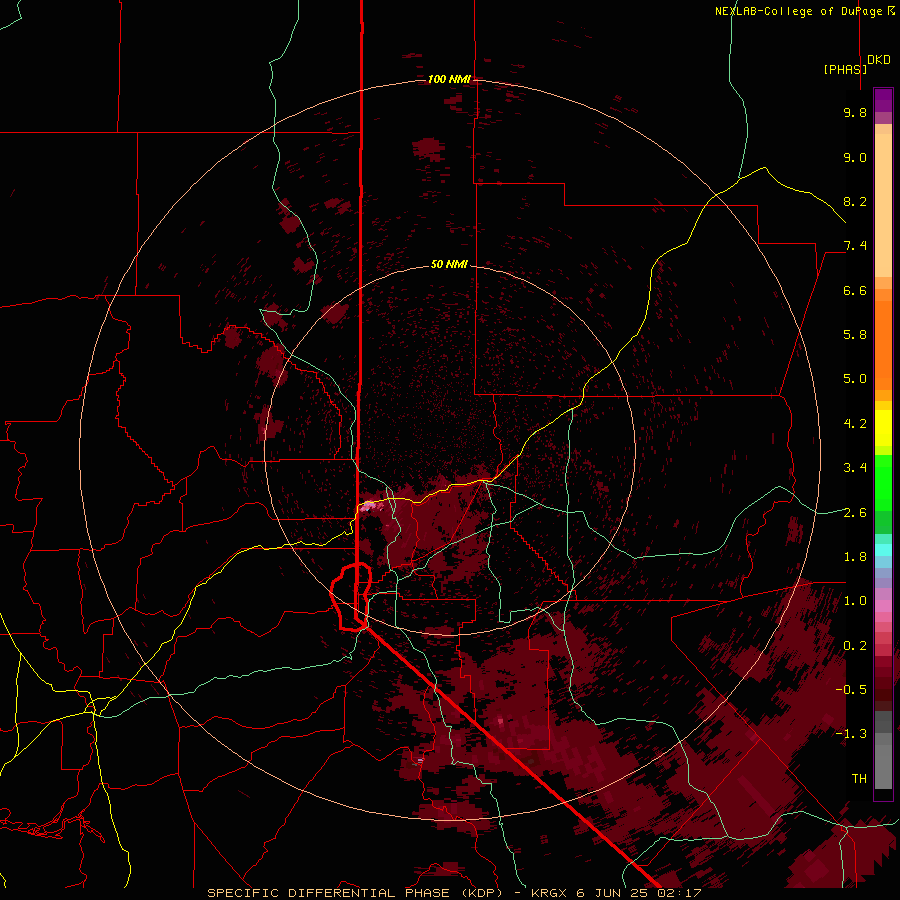Pick the cyan segment of the color bar

883,549
